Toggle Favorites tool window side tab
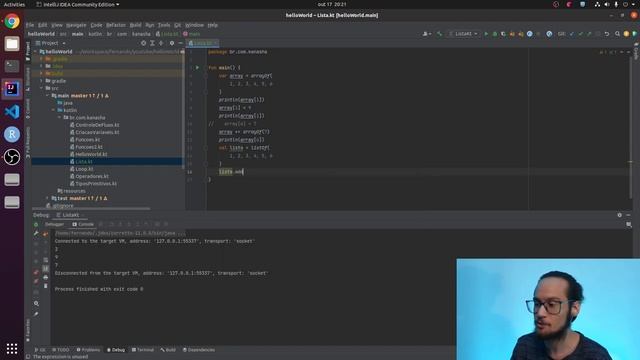The image size is (640, 360). pyautogui.click(x=28, y=331)
